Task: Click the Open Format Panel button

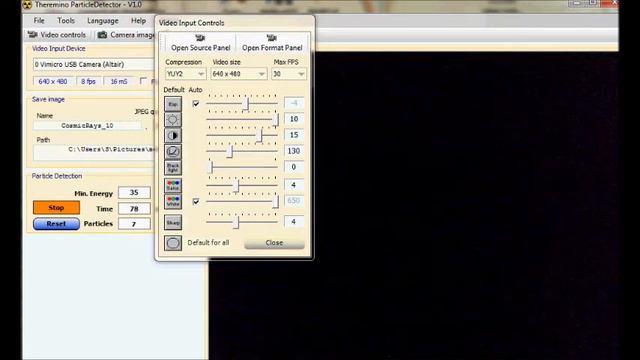Action: pos(272,43)
